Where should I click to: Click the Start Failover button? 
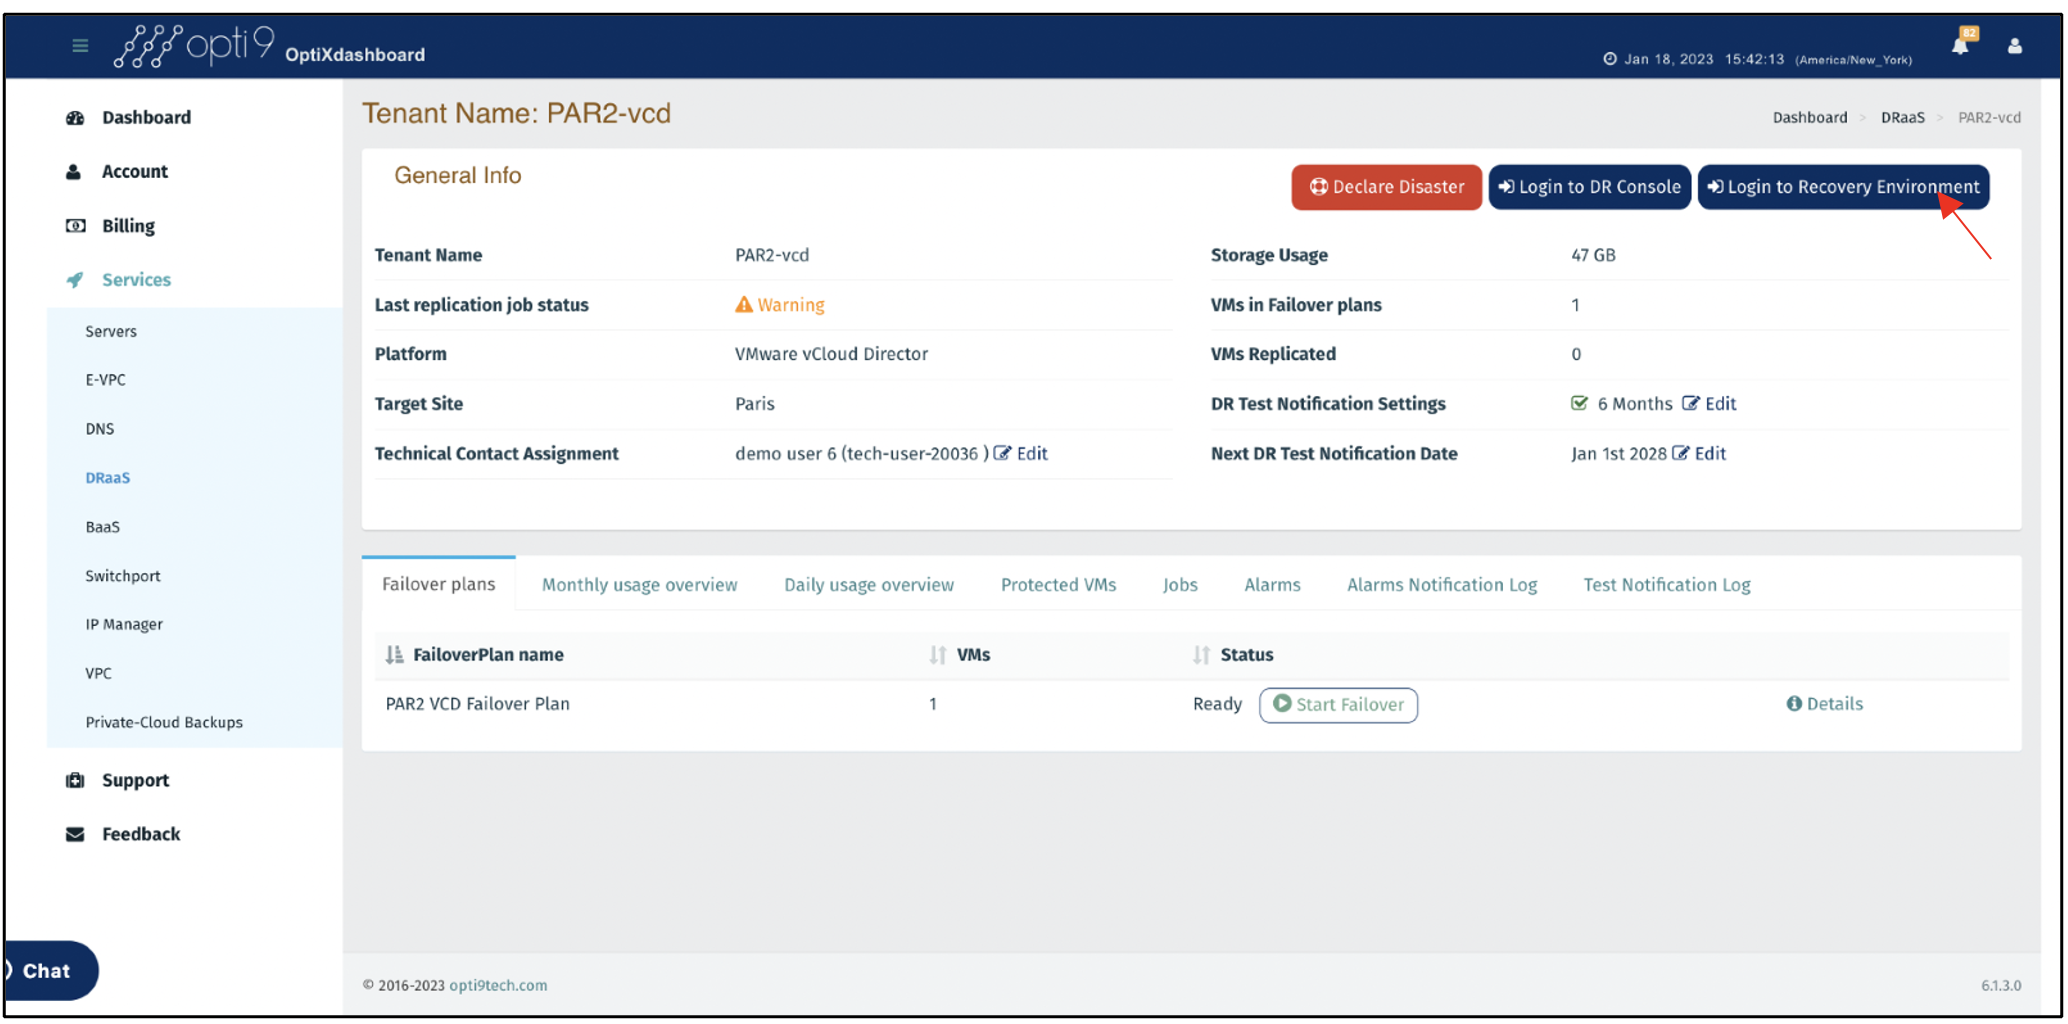(1338, 705)
